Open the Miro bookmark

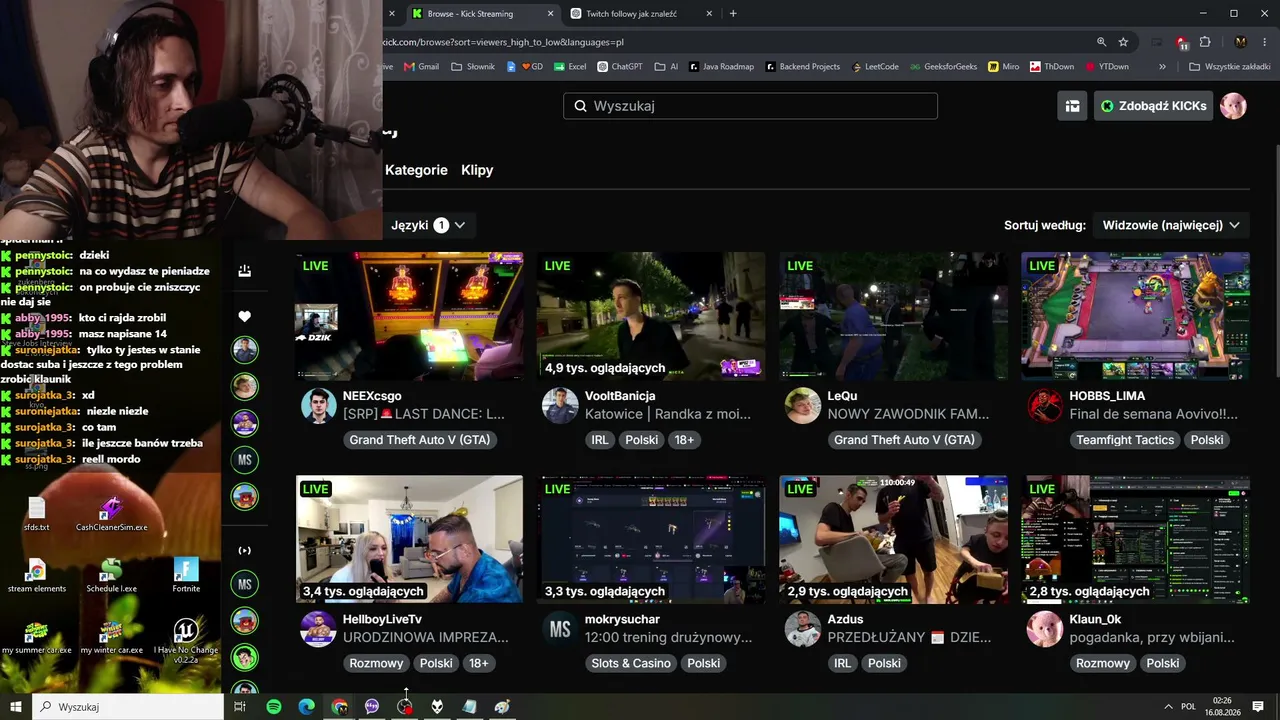pos(1004,67)
